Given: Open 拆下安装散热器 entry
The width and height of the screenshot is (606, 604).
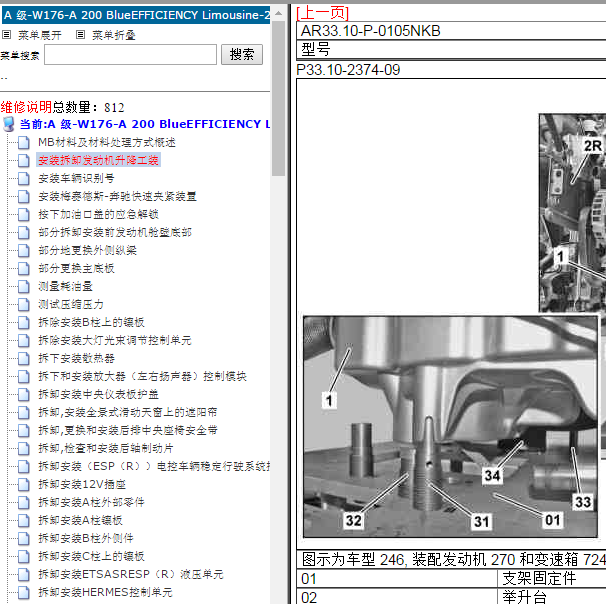Looking at the screenshot, I should [76, 359].
